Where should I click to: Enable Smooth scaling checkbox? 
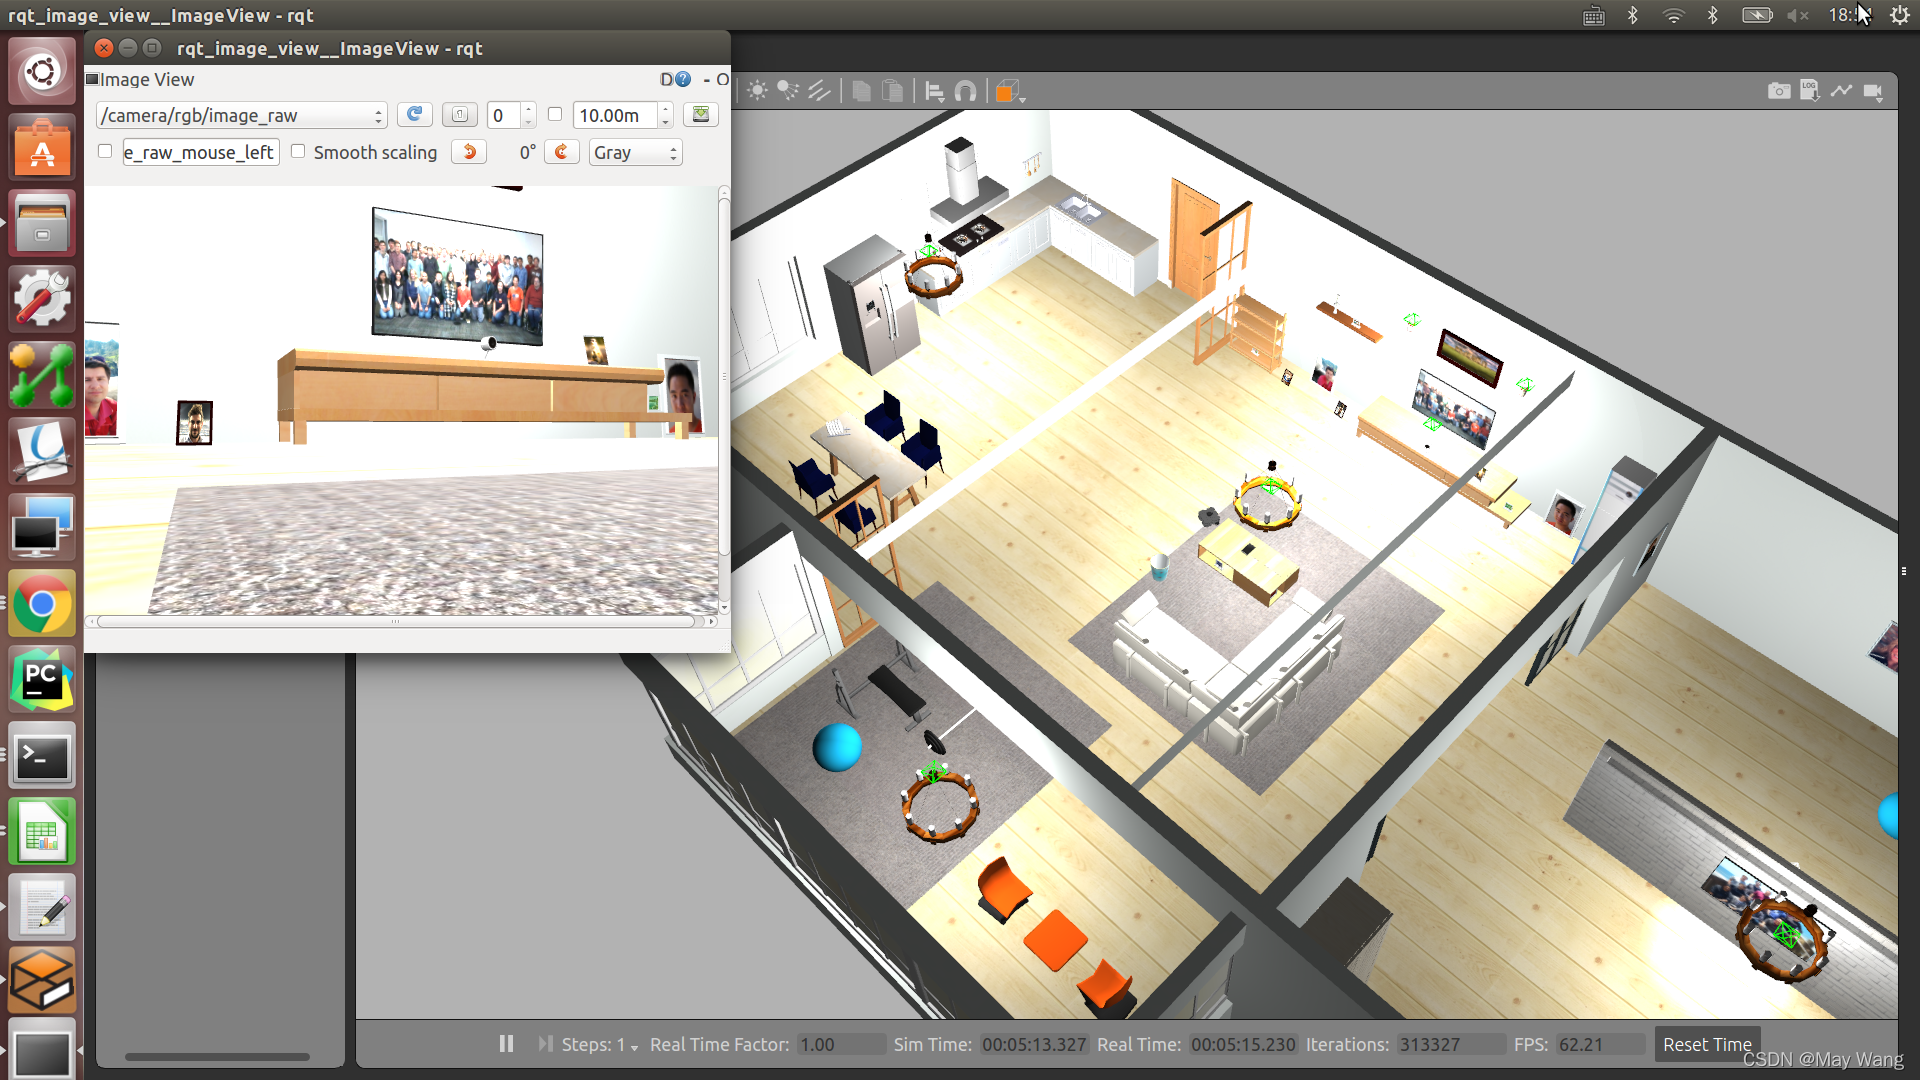298,152
